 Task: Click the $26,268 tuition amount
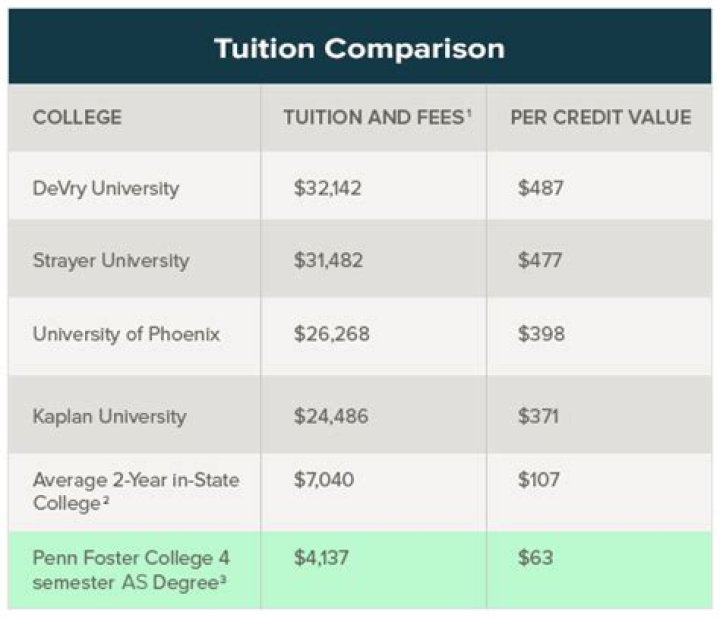[332, 333]
